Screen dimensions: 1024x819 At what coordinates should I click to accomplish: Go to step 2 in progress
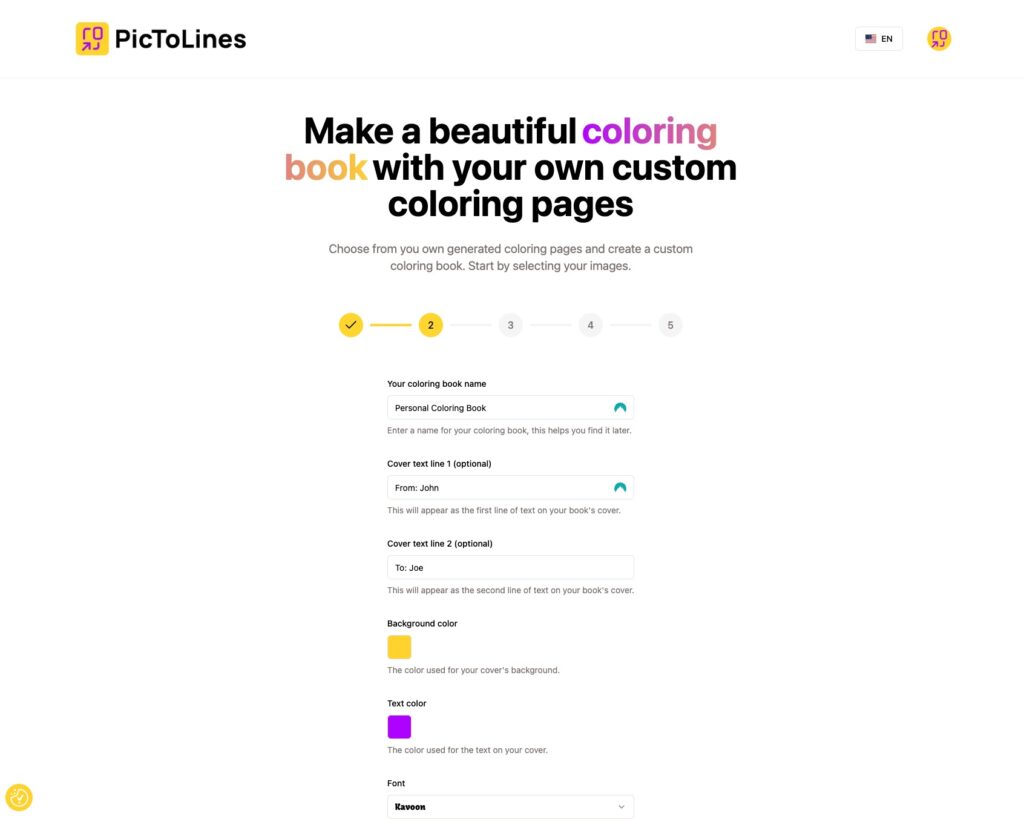430,325
